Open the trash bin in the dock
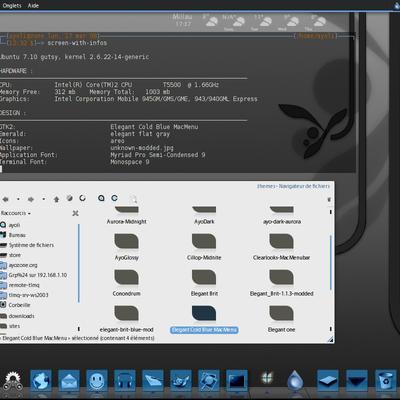The width and height of the screenshot is (400, 400). point(385,381)
